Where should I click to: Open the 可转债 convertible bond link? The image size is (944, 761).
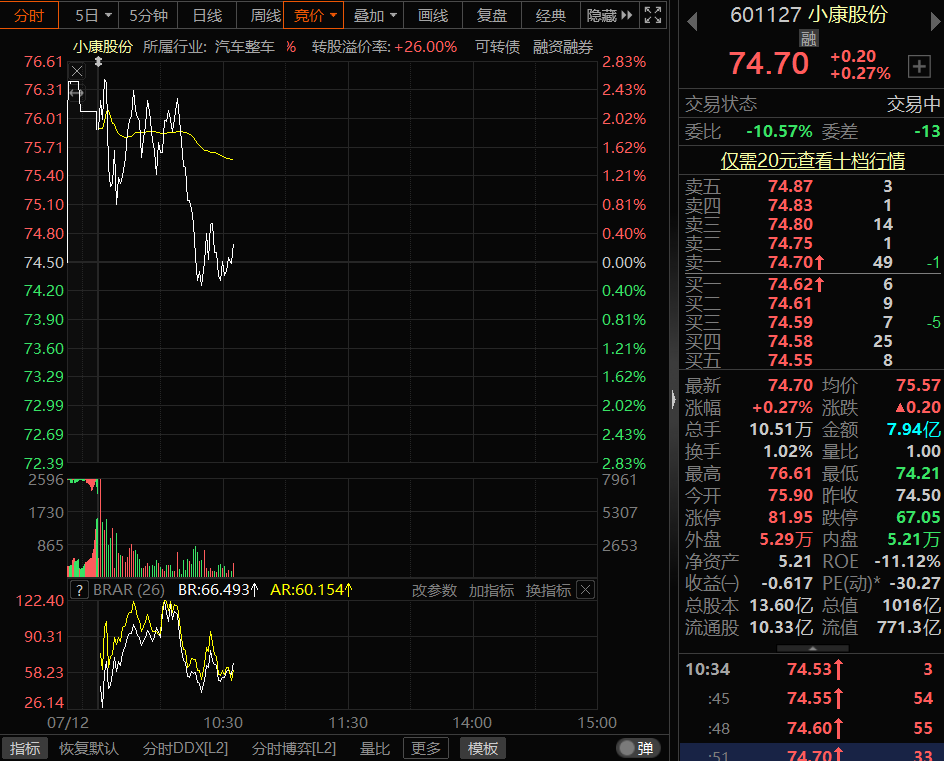tap(497, 47)
